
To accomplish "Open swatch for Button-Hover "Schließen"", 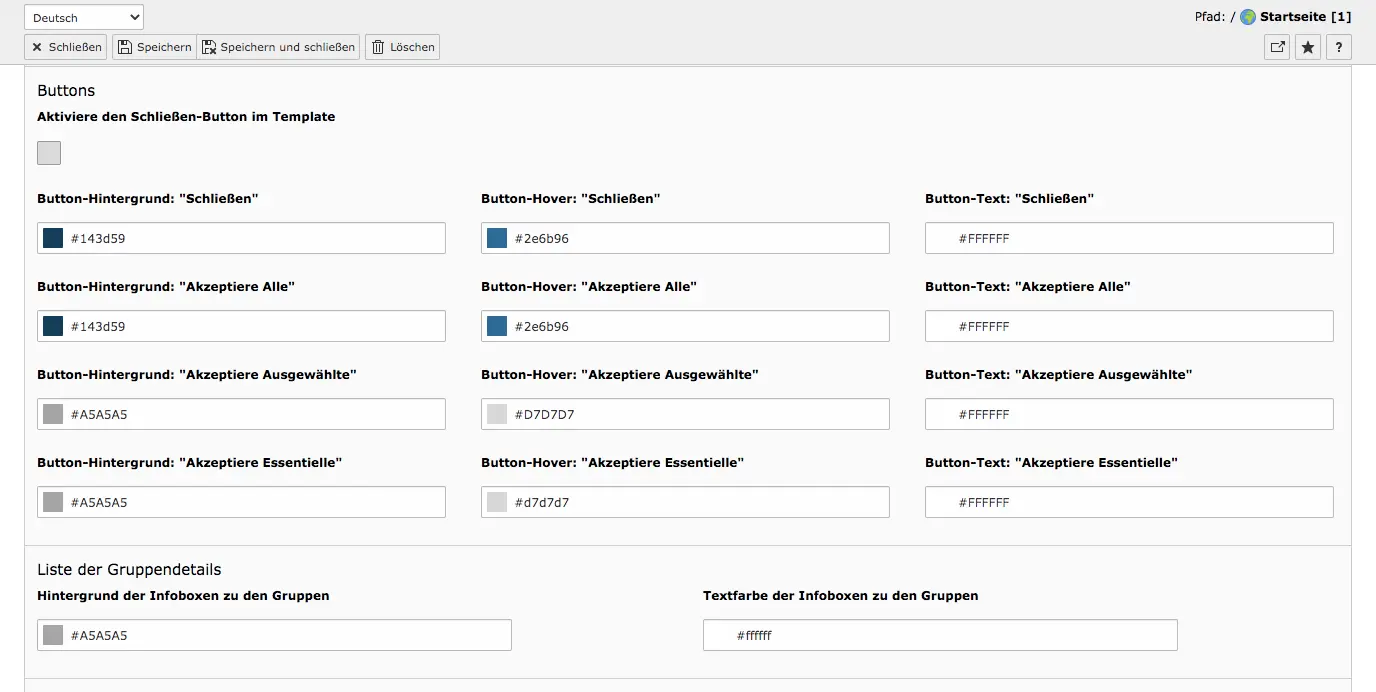I will [x=497, y=238].
